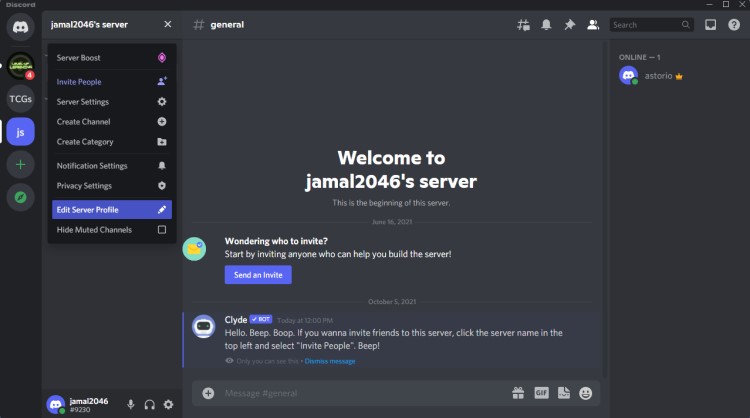The height and width of the screenshot is (418, 750).
Task: Click general channel name in header
Action: (x=227, y=24)
